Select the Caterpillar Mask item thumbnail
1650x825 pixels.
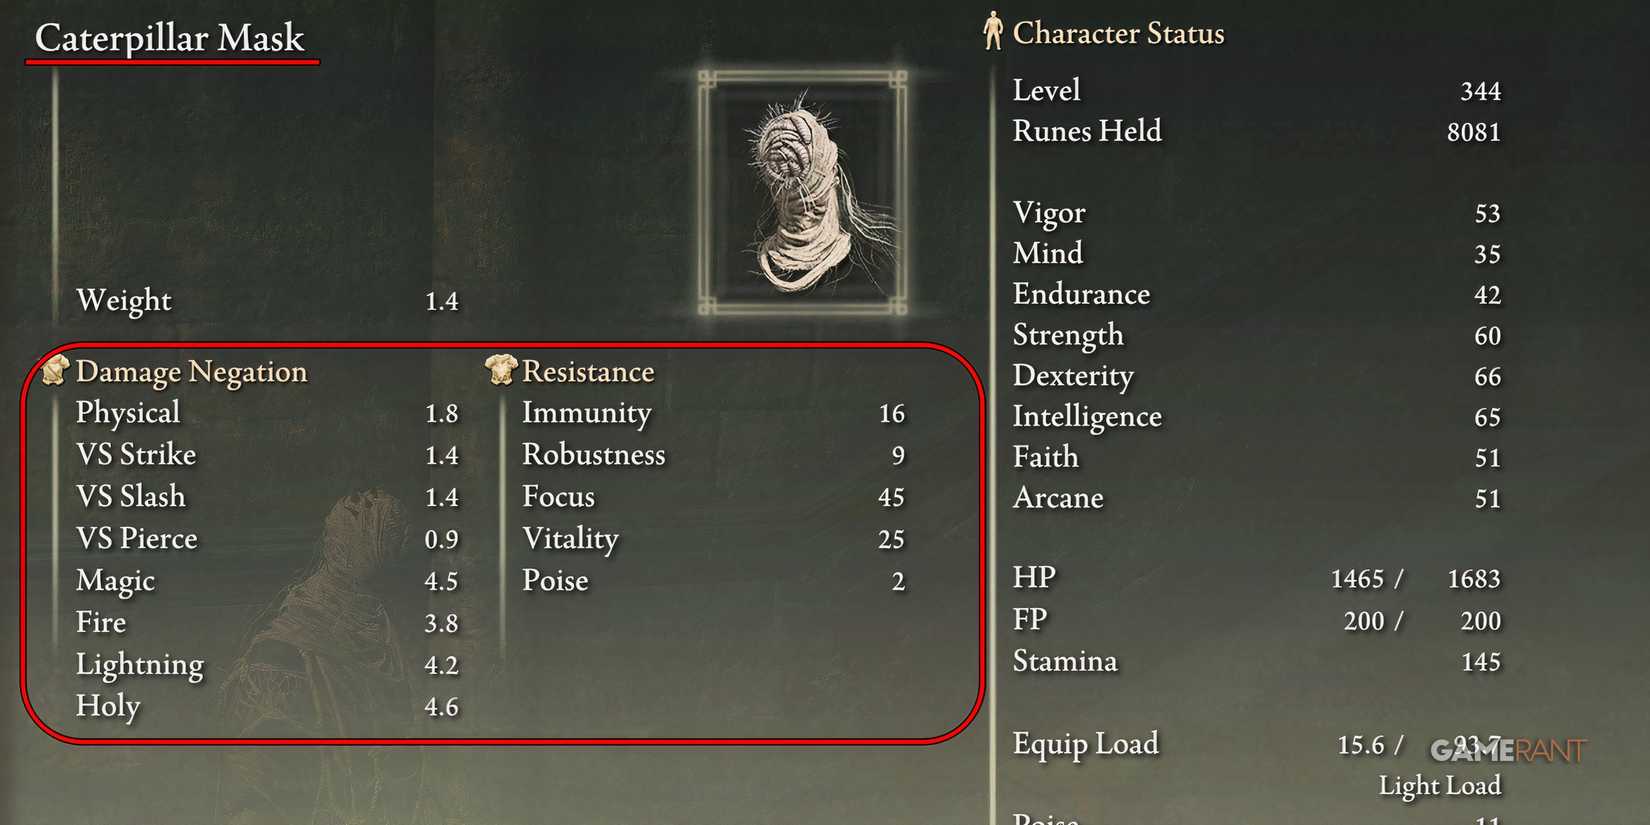tap(803, 192)
